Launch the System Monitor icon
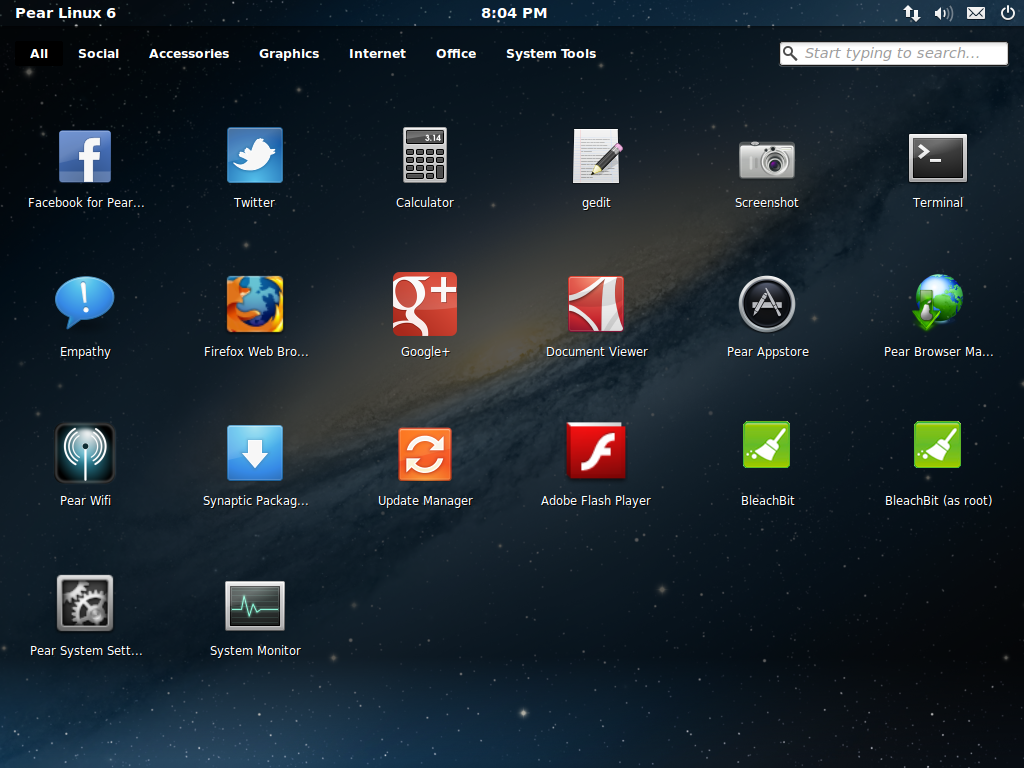Image resolution: width=1024 pixels, height=768 pixels. click(255, 605)
